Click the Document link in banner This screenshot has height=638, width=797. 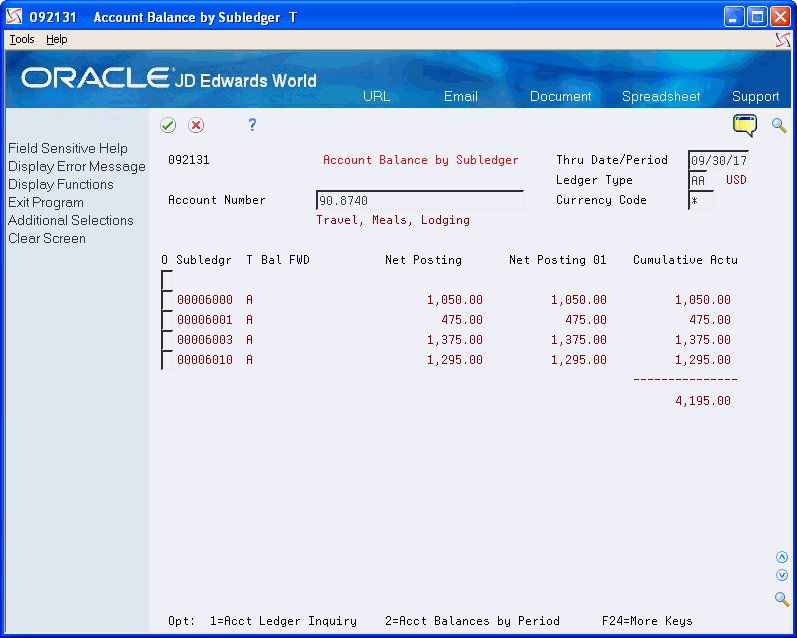click(x=561, y=97)
